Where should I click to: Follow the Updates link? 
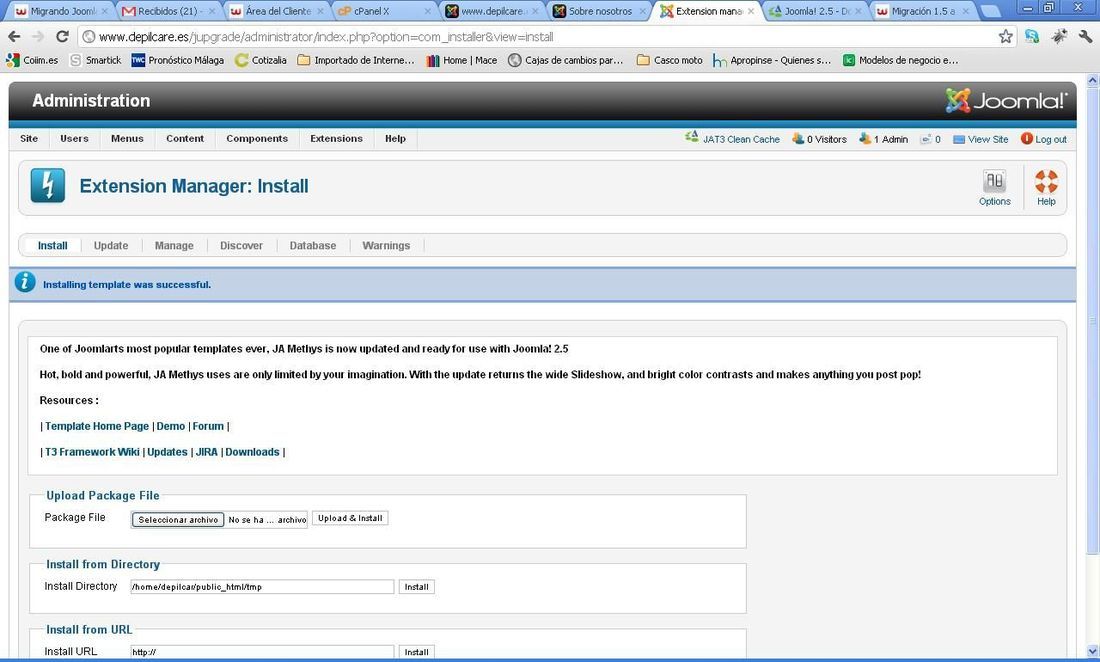[x=167, y=452]
